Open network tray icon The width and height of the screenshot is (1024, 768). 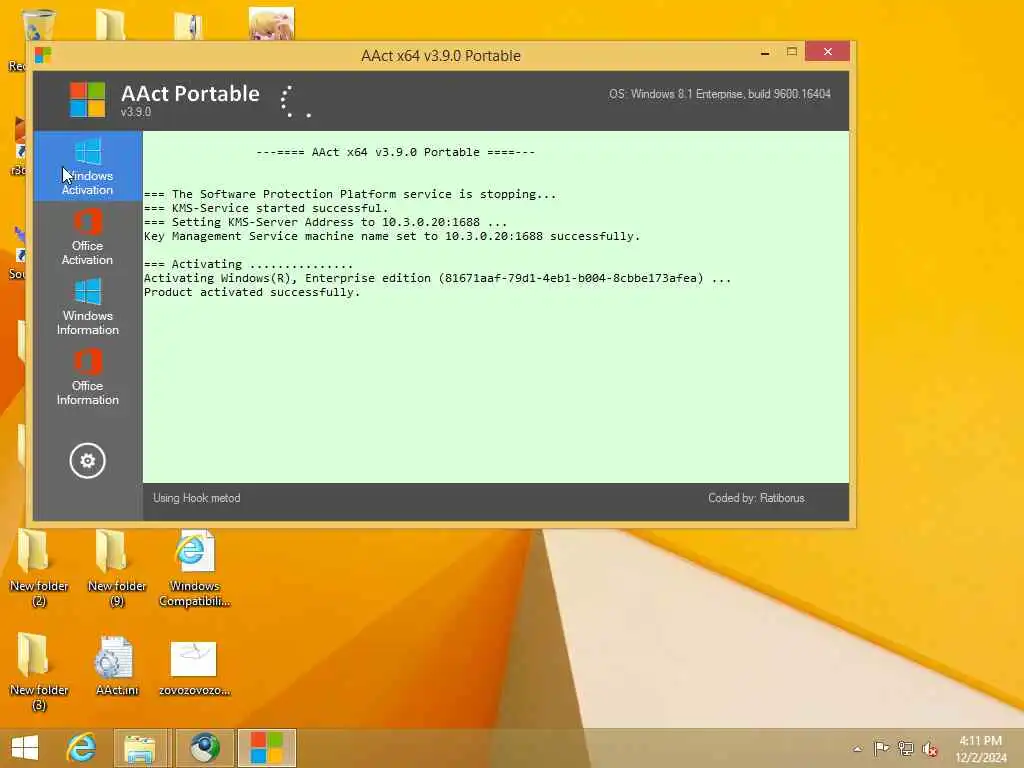pos(906,748)
